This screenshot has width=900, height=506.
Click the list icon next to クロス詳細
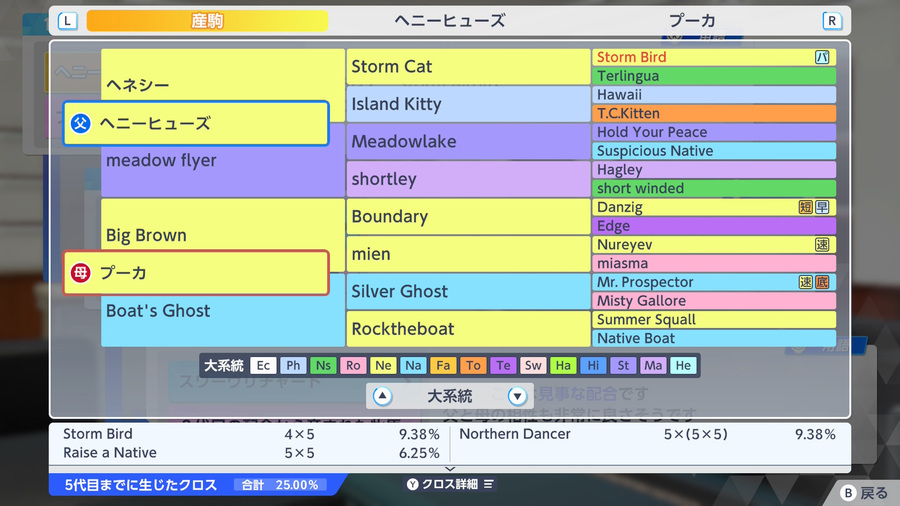(488, 484)
